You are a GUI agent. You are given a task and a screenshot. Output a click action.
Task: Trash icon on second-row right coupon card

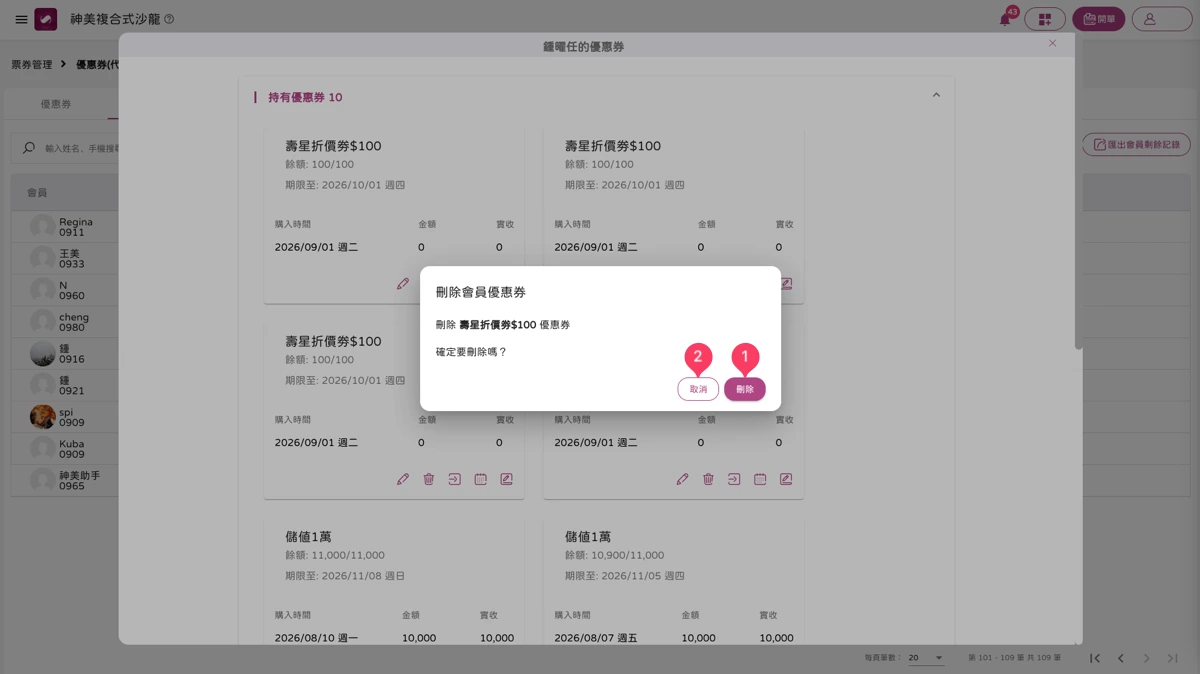pos(708,479)
